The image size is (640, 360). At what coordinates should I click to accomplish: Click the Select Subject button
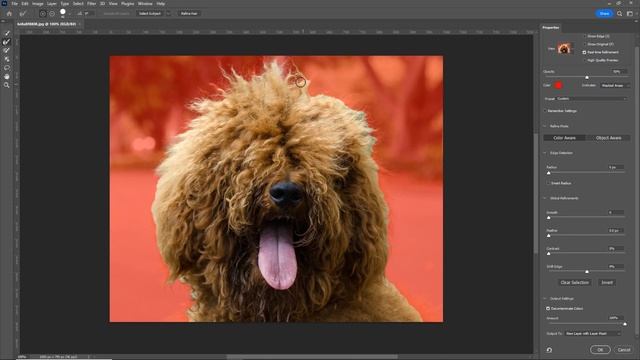point(149,13)
